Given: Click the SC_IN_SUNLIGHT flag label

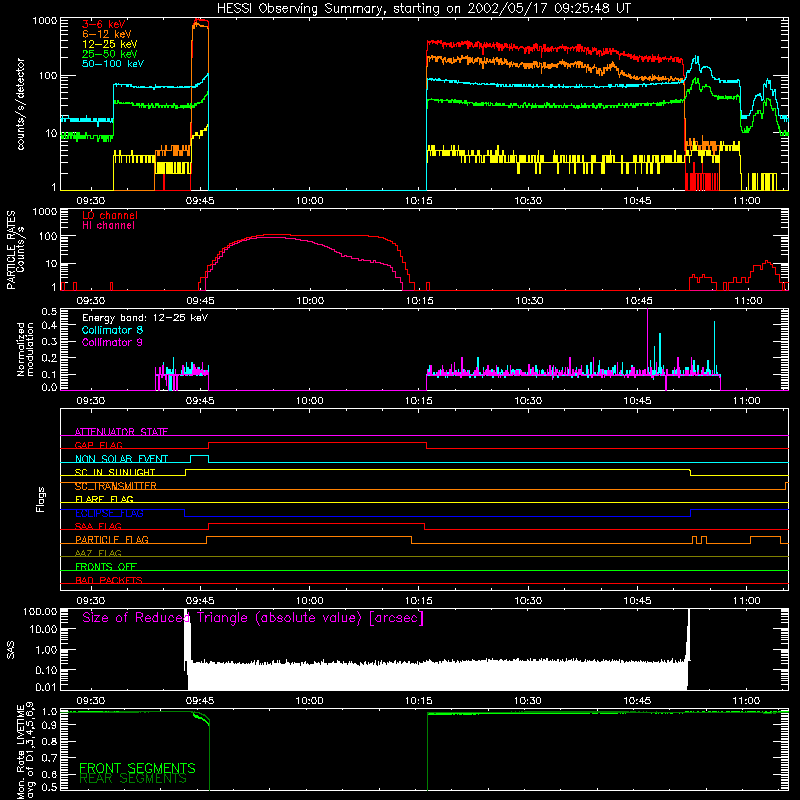Looking at the screenshot, I should click(115, 472).
